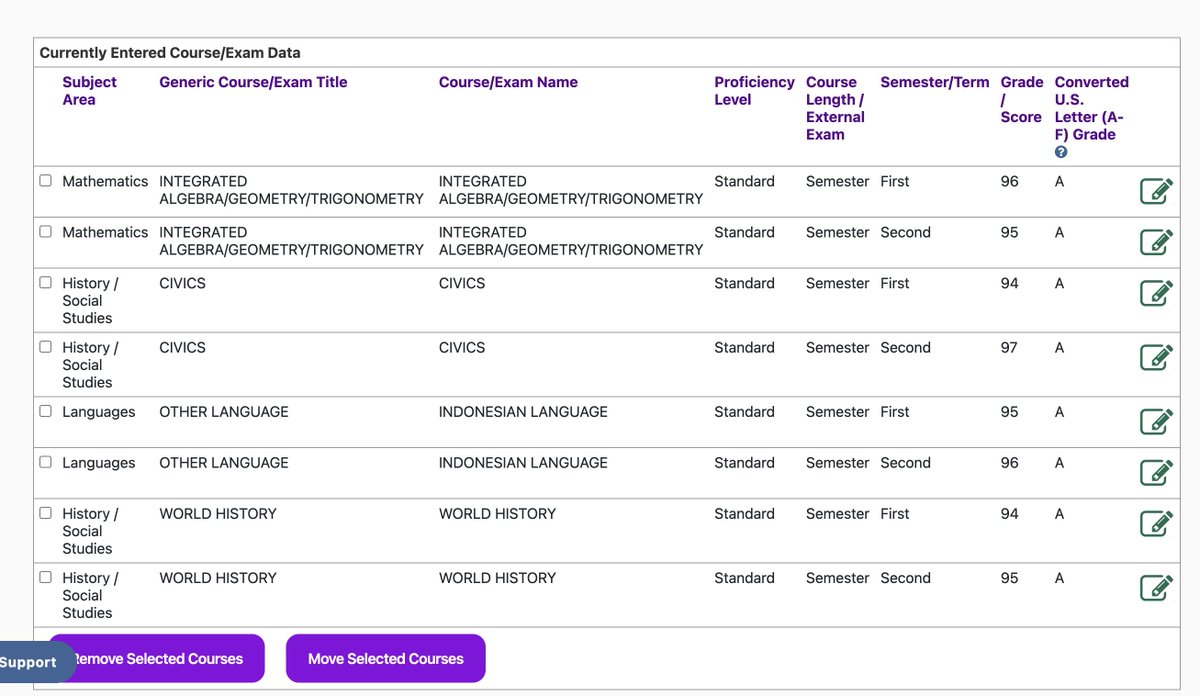The image size is (1200, 696).
Task: Click grade 97 in Civics Second row
Action: tap(1009, 348)
